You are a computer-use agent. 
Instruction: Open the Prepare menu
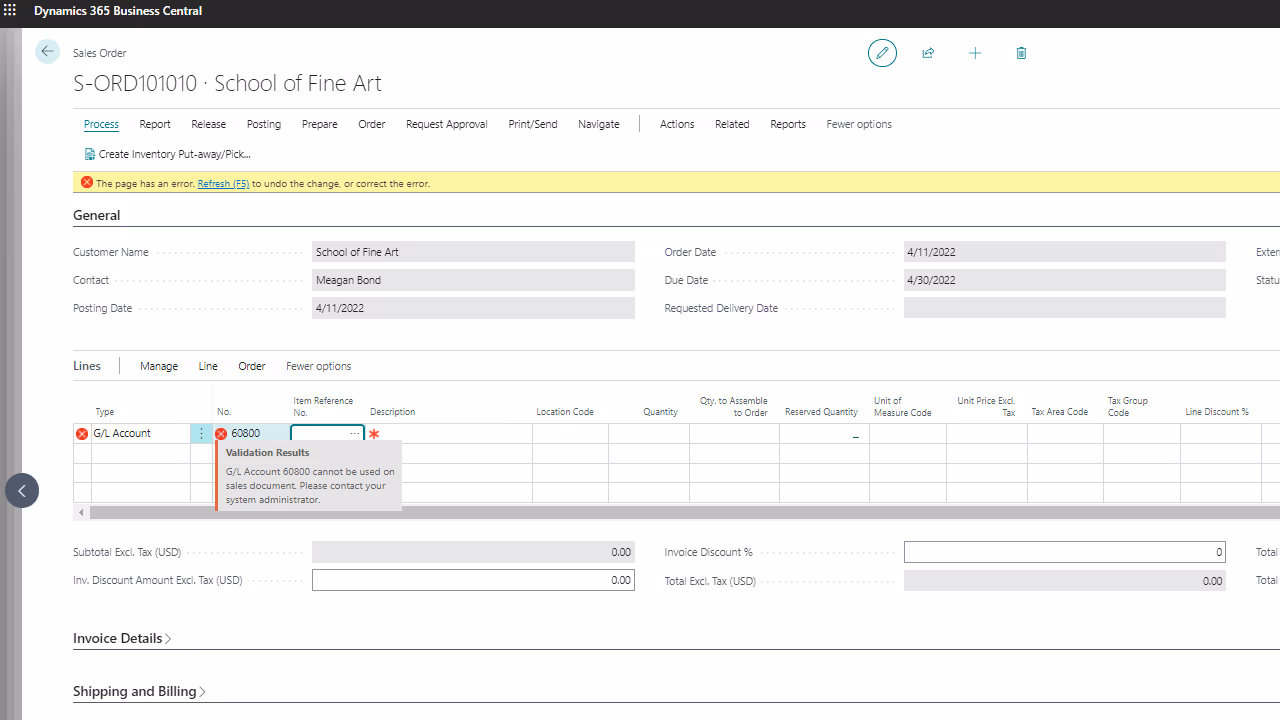[320, 124]
